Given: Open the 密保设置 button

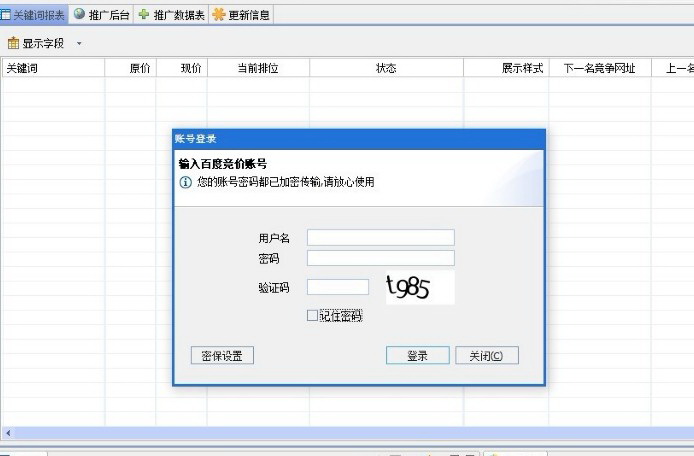Looking at the screenshot, I should [x=222, y=356].
